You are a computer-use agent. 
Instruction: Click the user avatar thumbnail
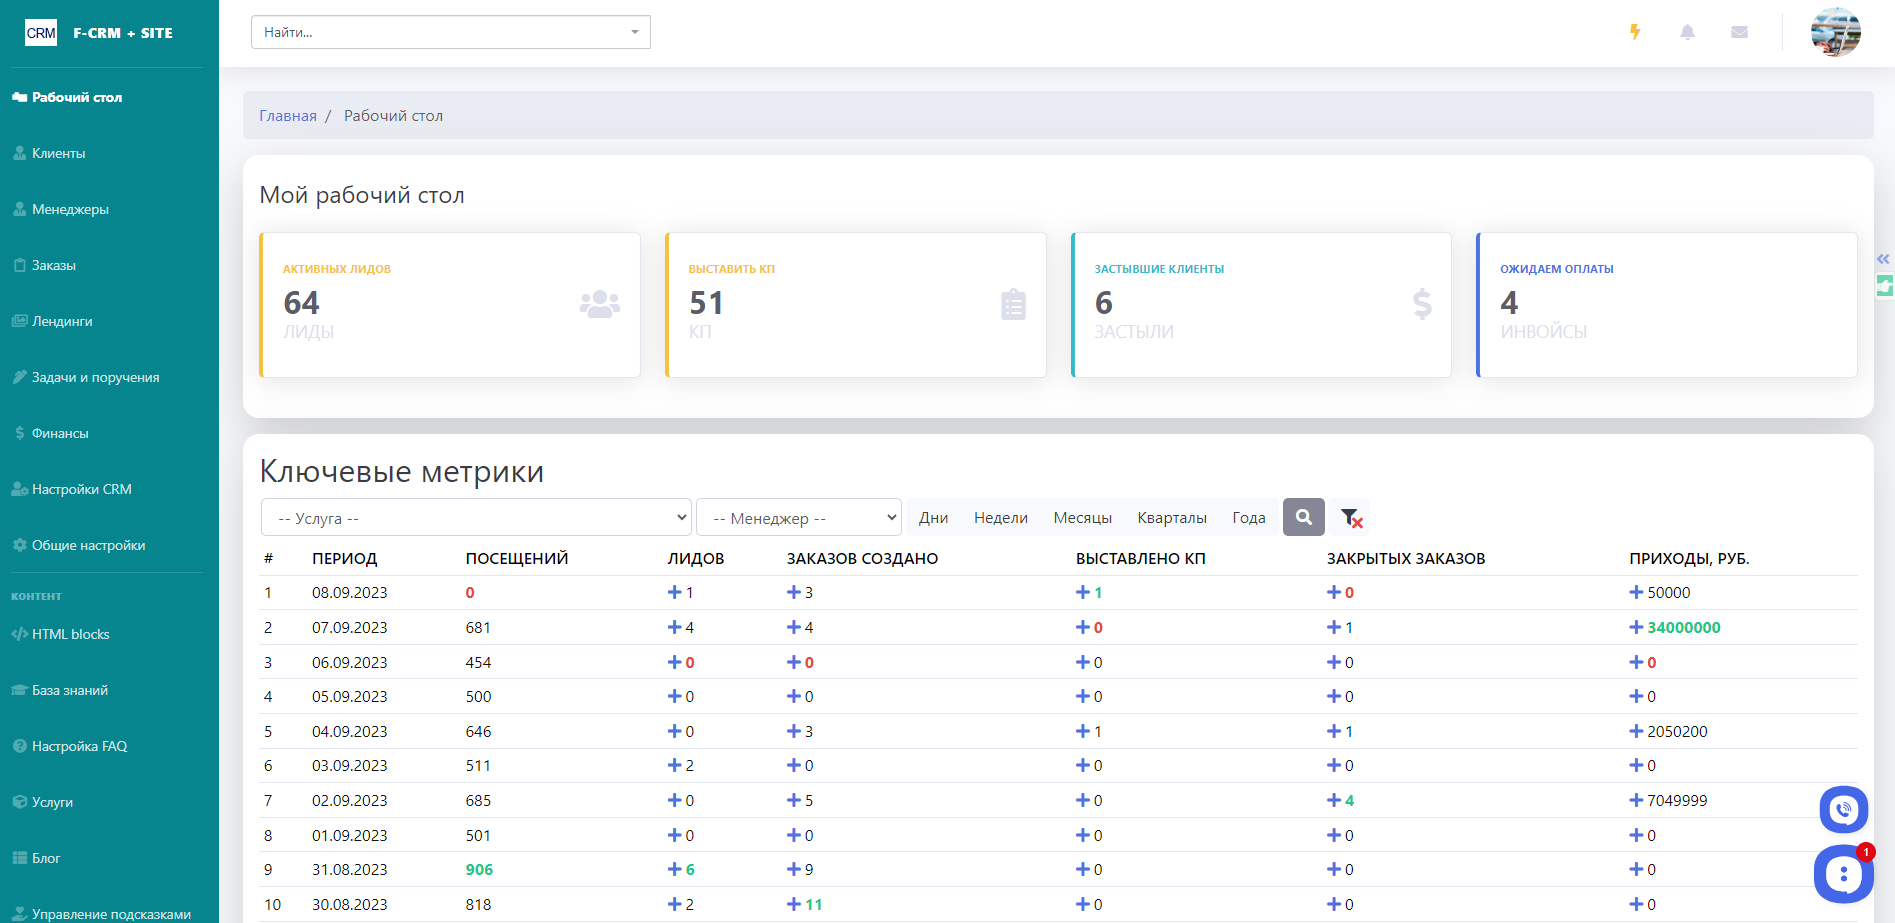1835,32
